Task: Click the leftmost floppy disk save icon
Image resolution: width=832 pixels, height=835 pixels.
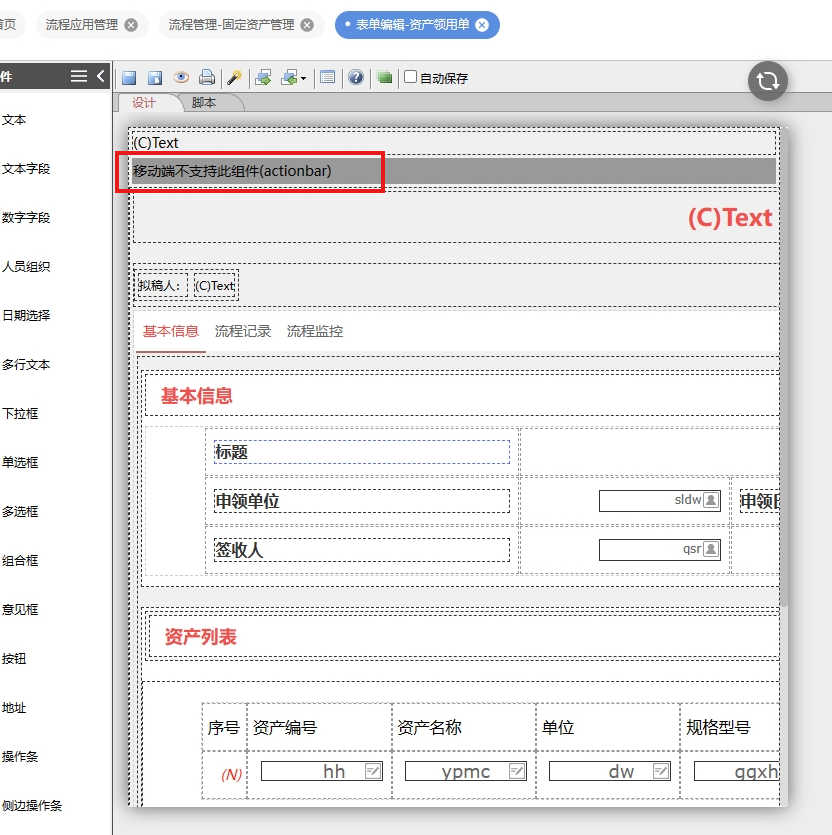Action: coord(129,78)
